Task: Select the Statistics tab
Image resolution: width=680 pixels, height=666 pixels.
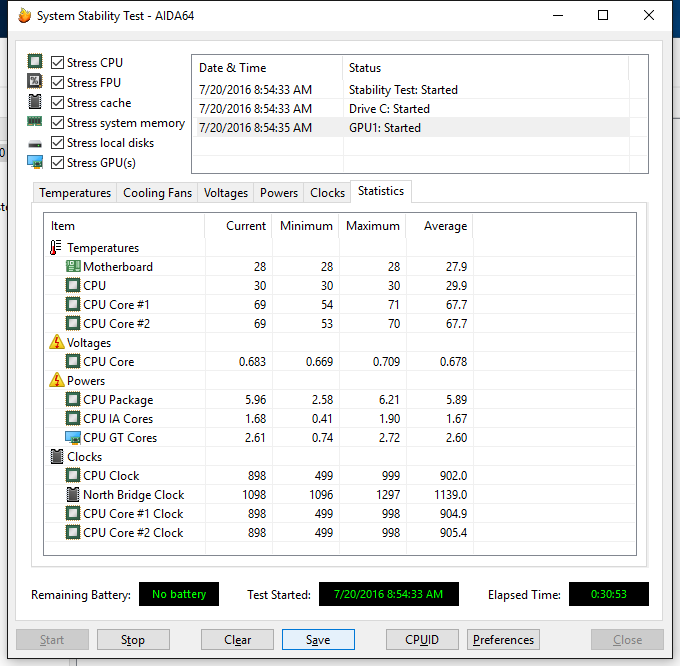Action: pyautogui.click(x=381, y=191)
